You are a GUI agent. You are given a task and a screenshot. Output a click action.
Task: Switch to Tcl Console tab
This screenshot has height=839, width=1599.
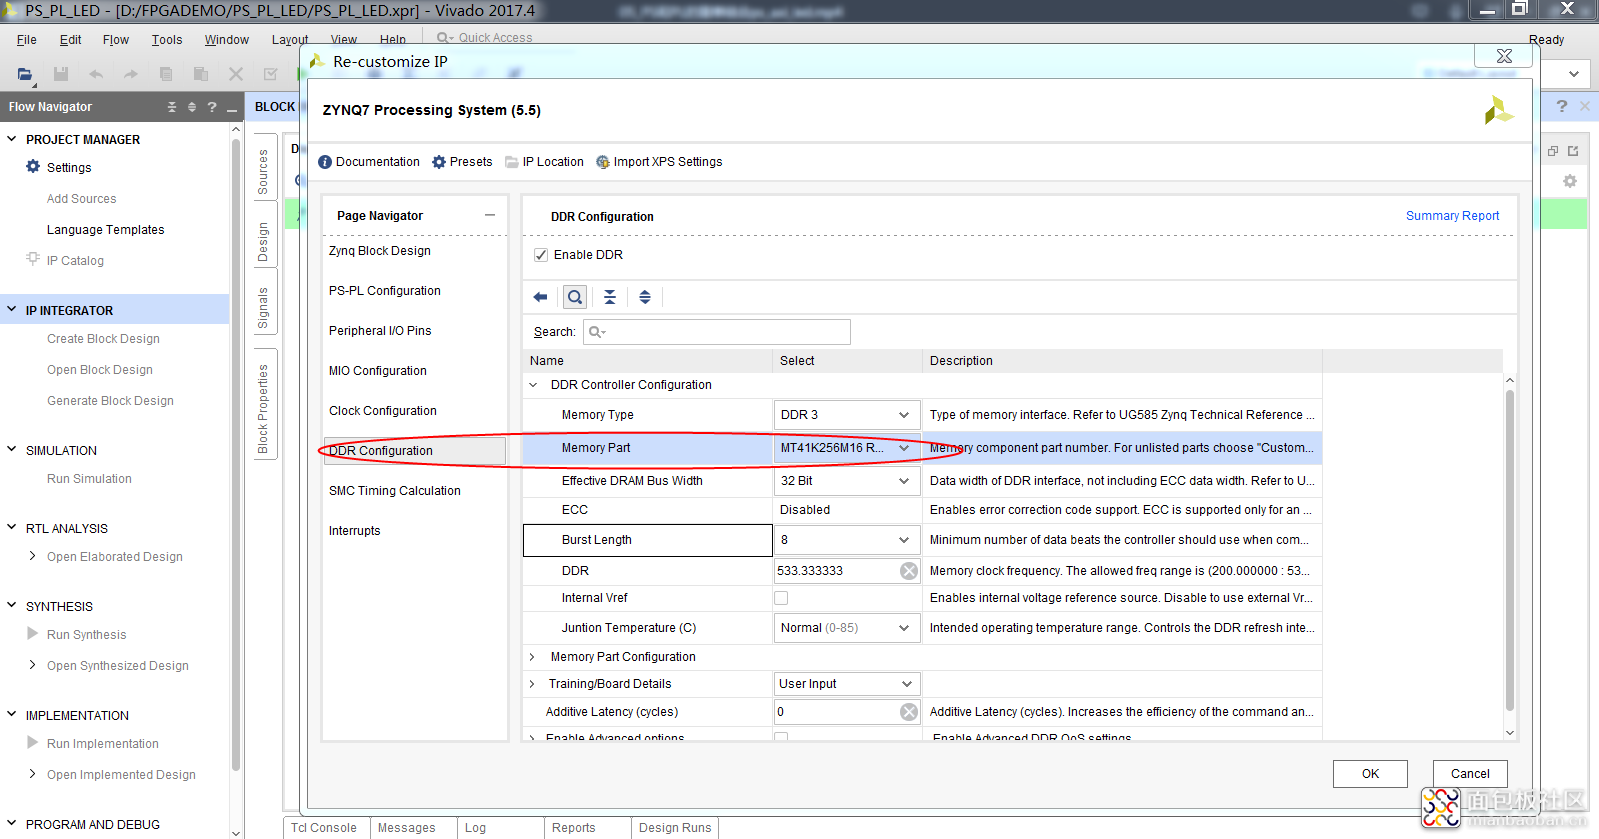tap(324, 828)
